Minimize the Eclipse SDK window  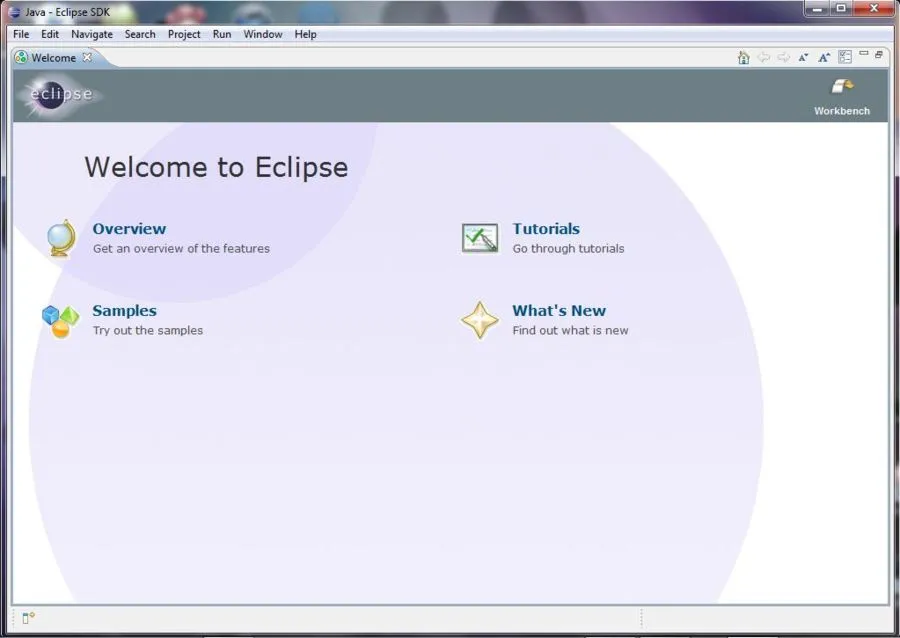(x=818, y=9)
